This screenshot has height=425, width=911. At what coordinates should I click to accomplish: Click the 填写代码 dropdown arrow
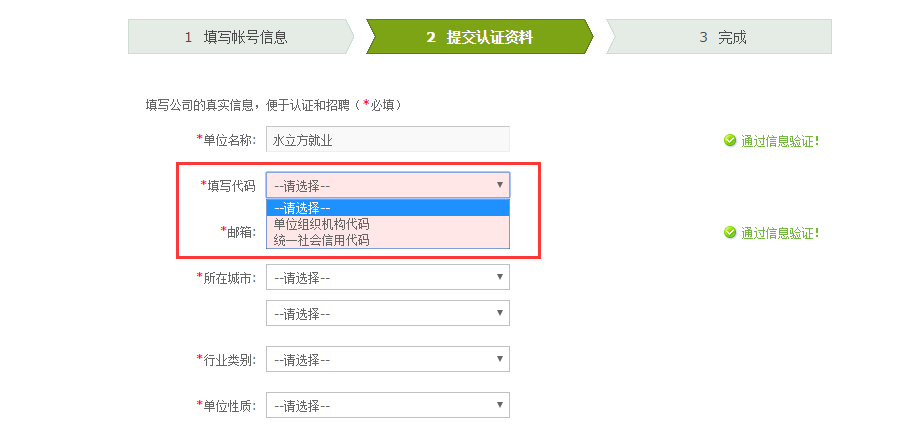point(500,185)
